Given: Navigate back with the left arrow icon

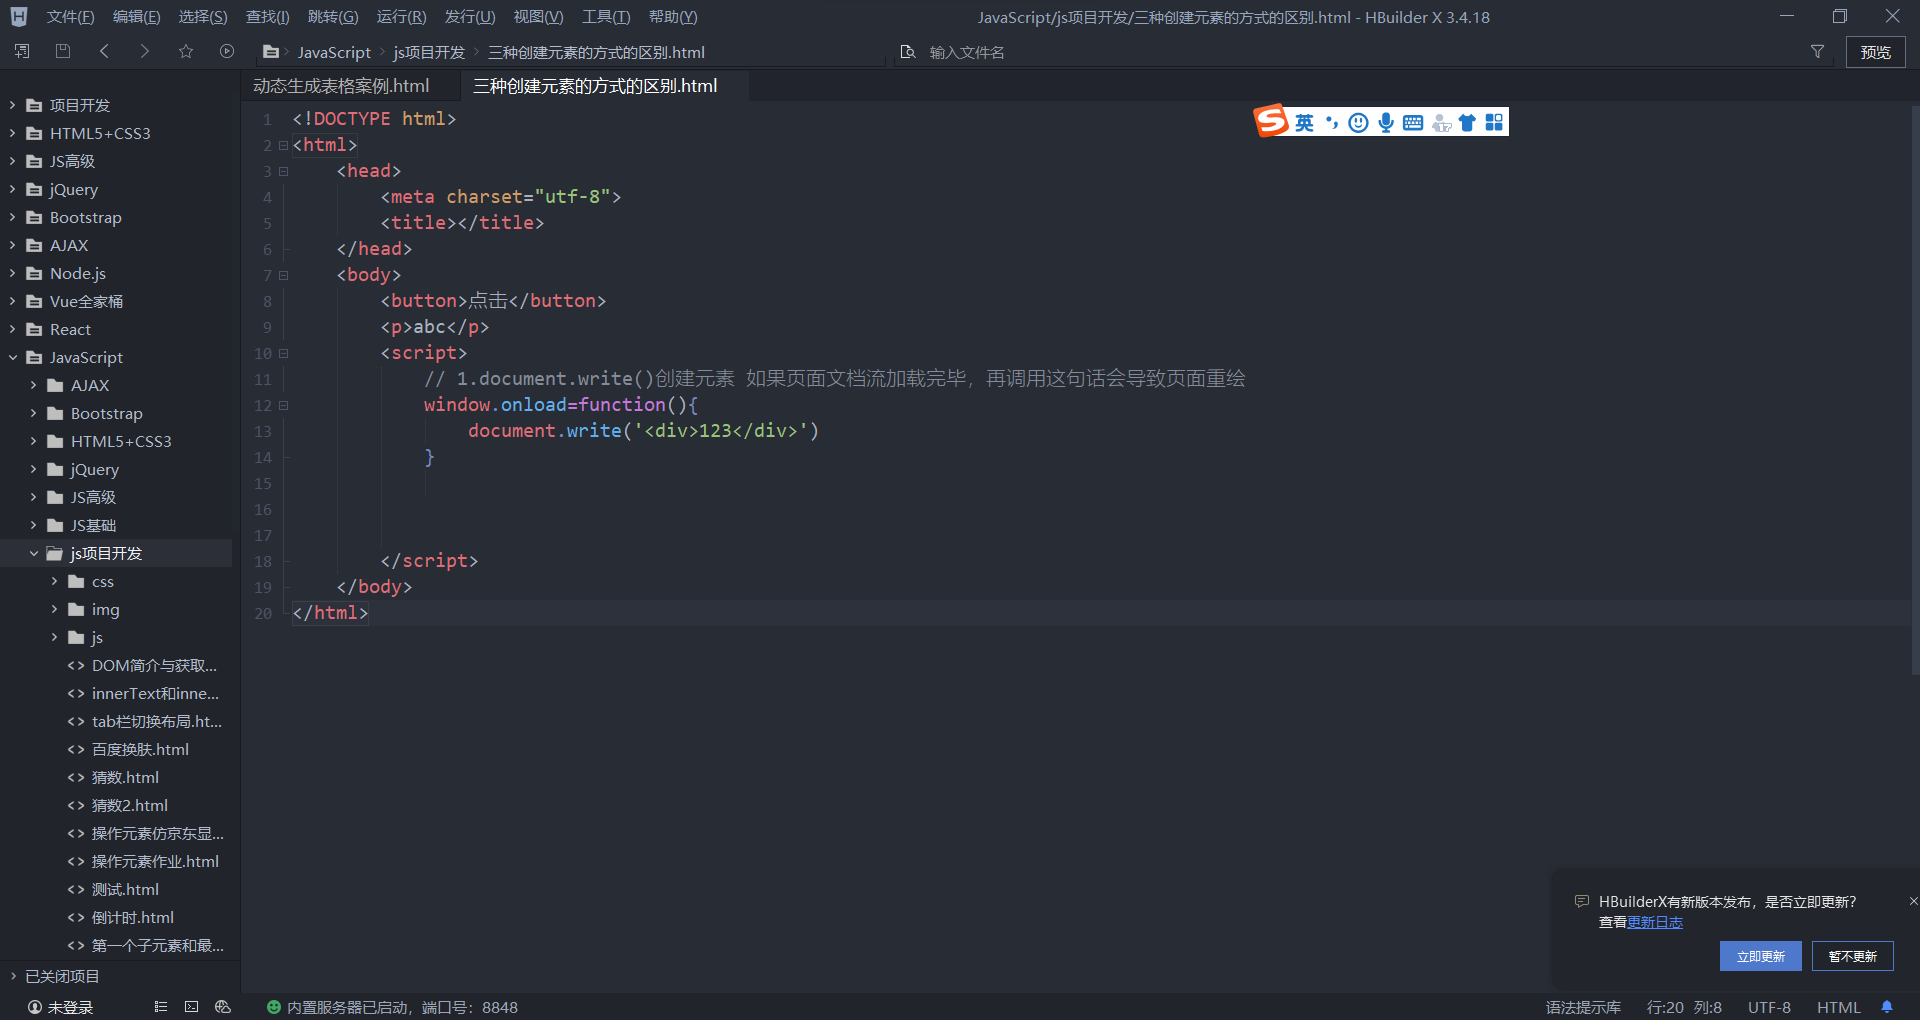Looking at the screenshot, I should click(x=104, y=51).
